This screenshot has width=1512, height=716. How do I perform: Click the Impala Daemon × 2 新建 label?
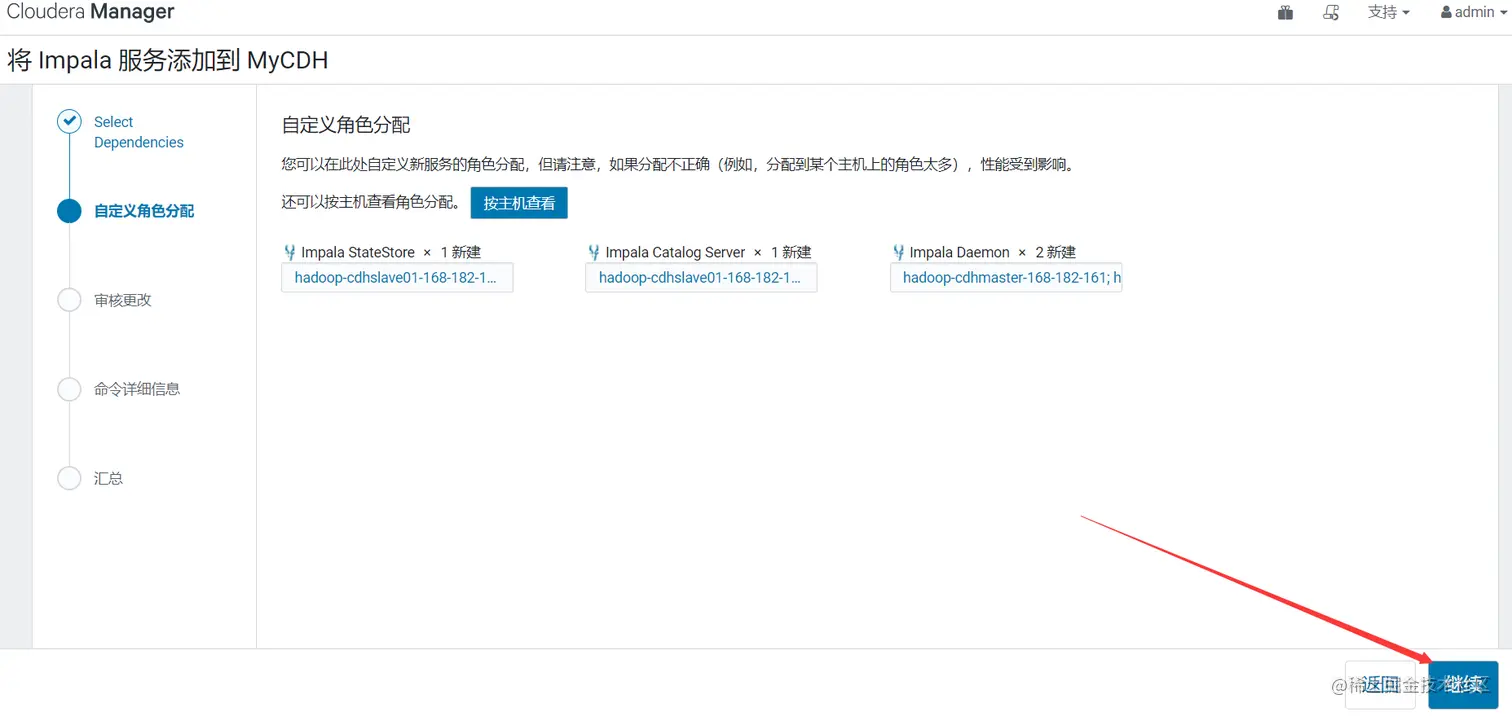point(992,253)
